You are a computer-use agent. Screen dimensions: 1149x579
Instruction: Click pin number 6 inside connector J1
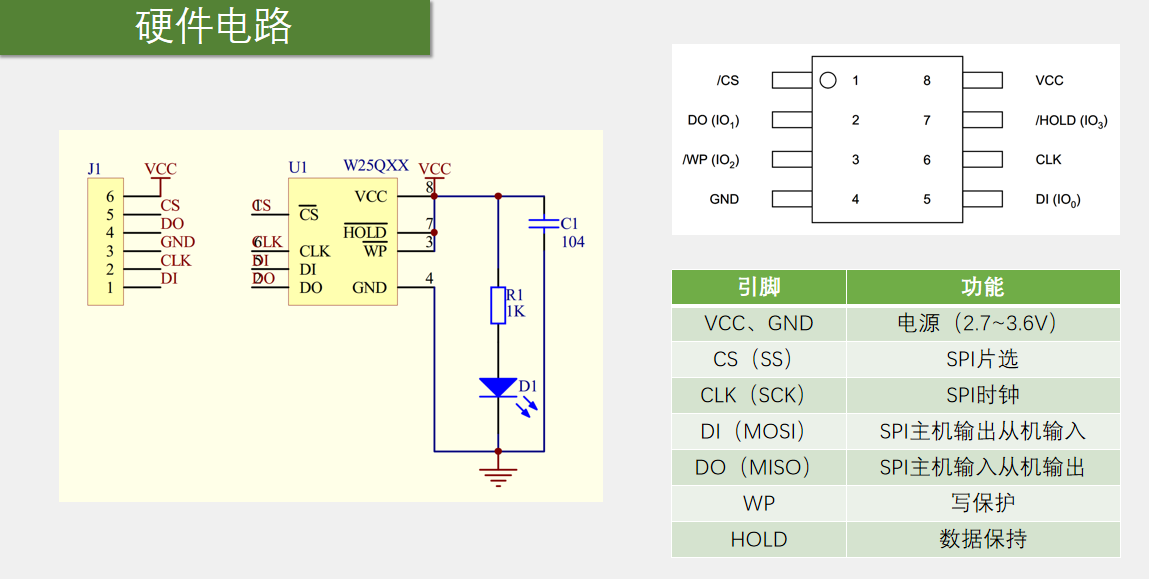110,196
